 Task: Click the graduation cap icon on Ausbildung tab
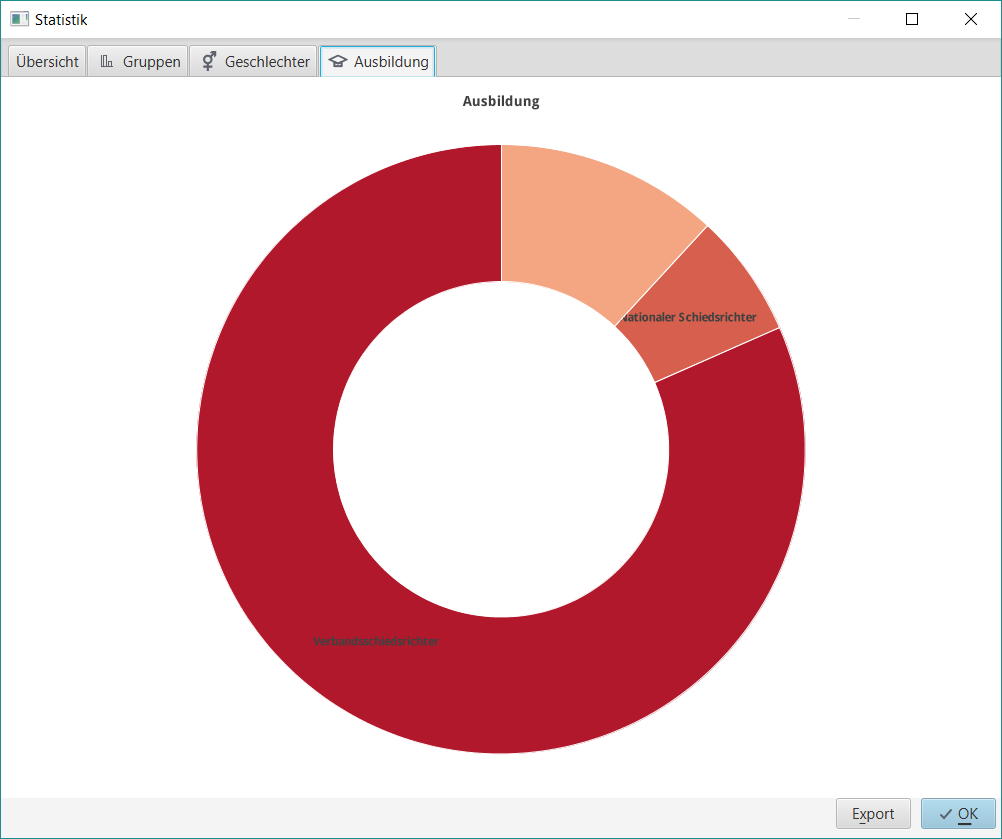pyautogui.click(x=337, y=61)
